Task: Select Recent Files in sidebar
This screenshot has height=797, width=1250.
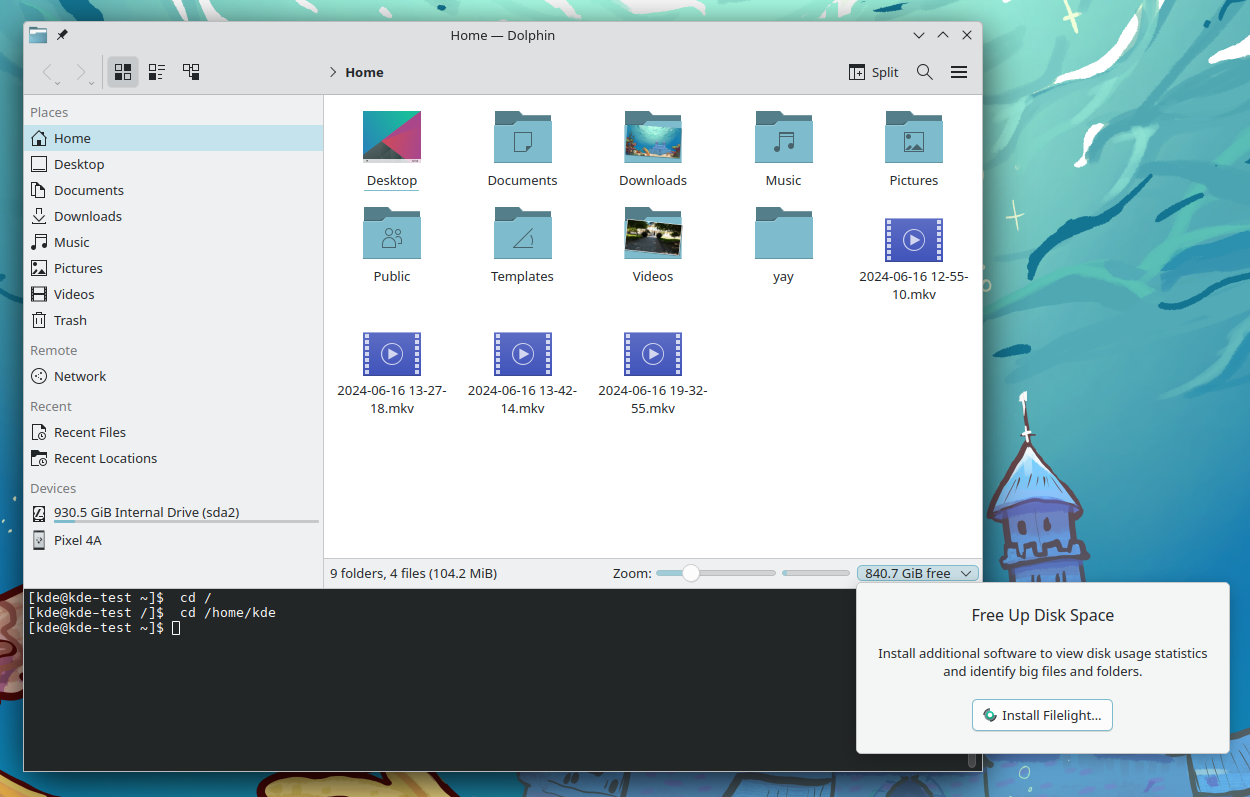Action: (x=89, y=432)
